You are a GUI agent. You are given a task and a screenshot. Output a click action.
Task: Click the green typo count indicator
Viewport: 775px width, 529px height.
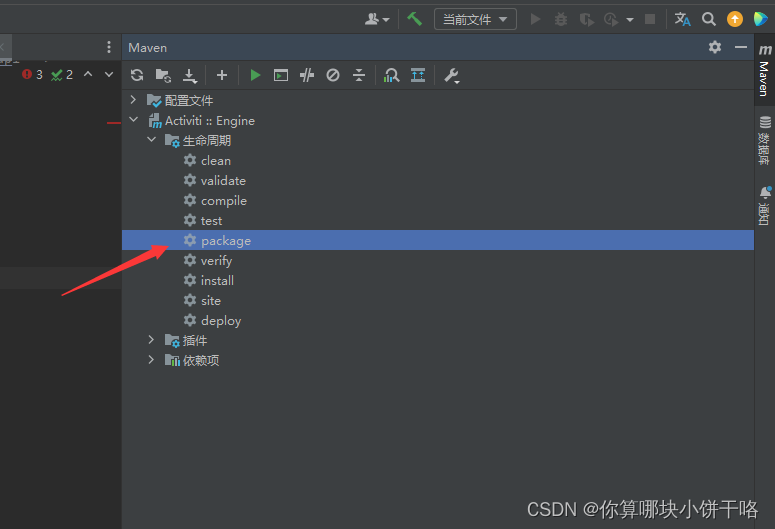tap(62, 75)
